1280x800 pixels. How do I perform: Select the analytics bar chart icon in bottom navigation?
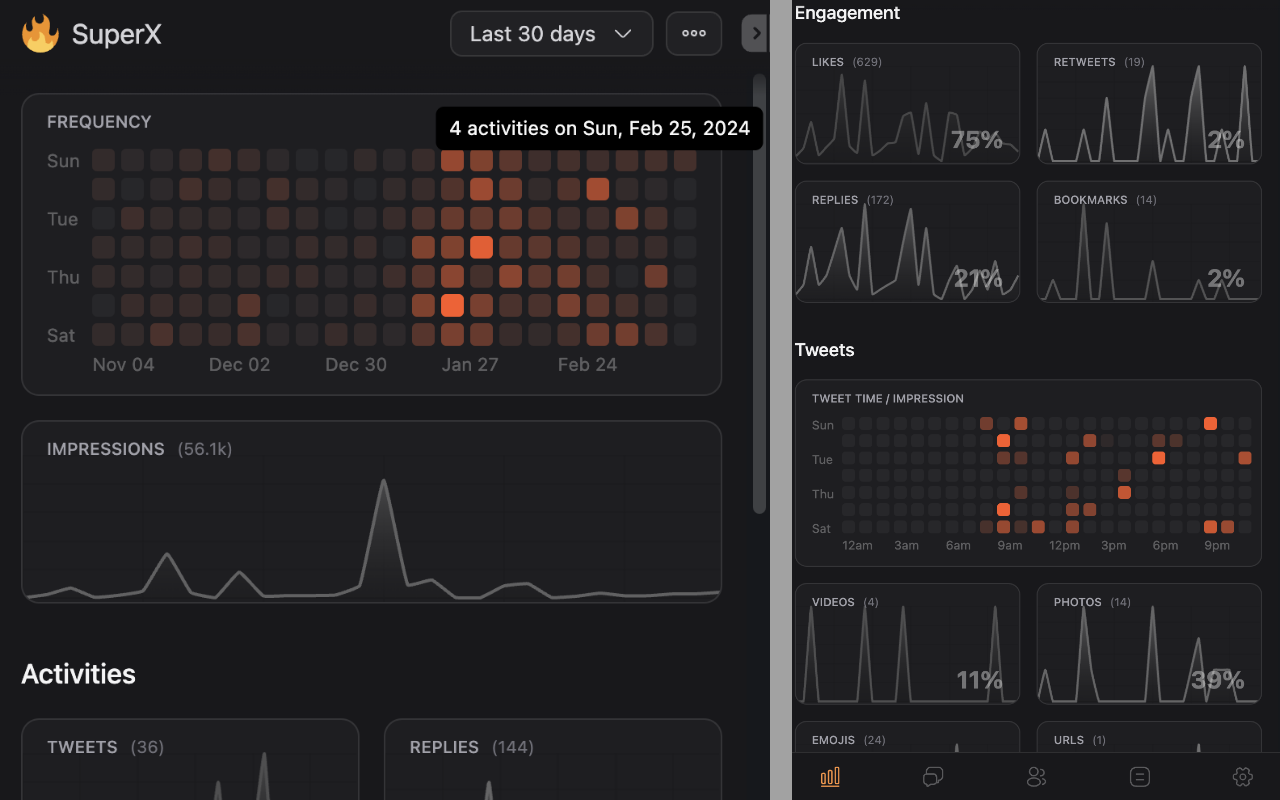click(829, 776)
